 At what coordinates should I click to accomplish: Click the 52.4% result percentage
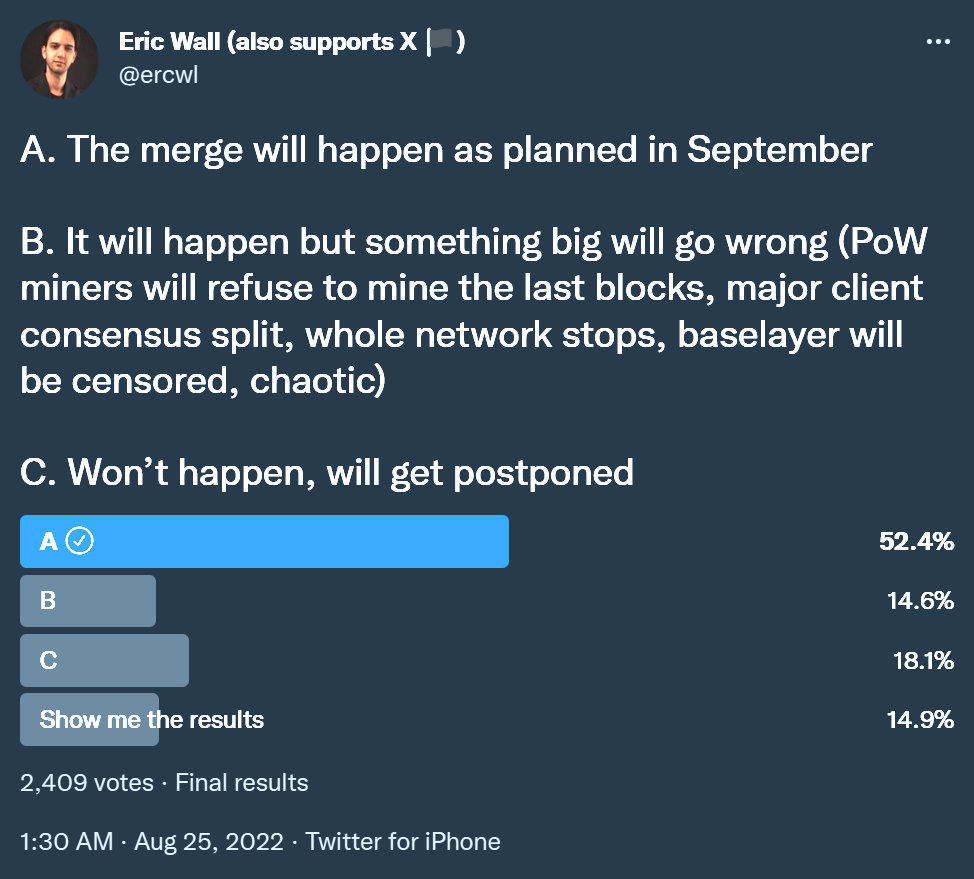(x=916, y=542)
